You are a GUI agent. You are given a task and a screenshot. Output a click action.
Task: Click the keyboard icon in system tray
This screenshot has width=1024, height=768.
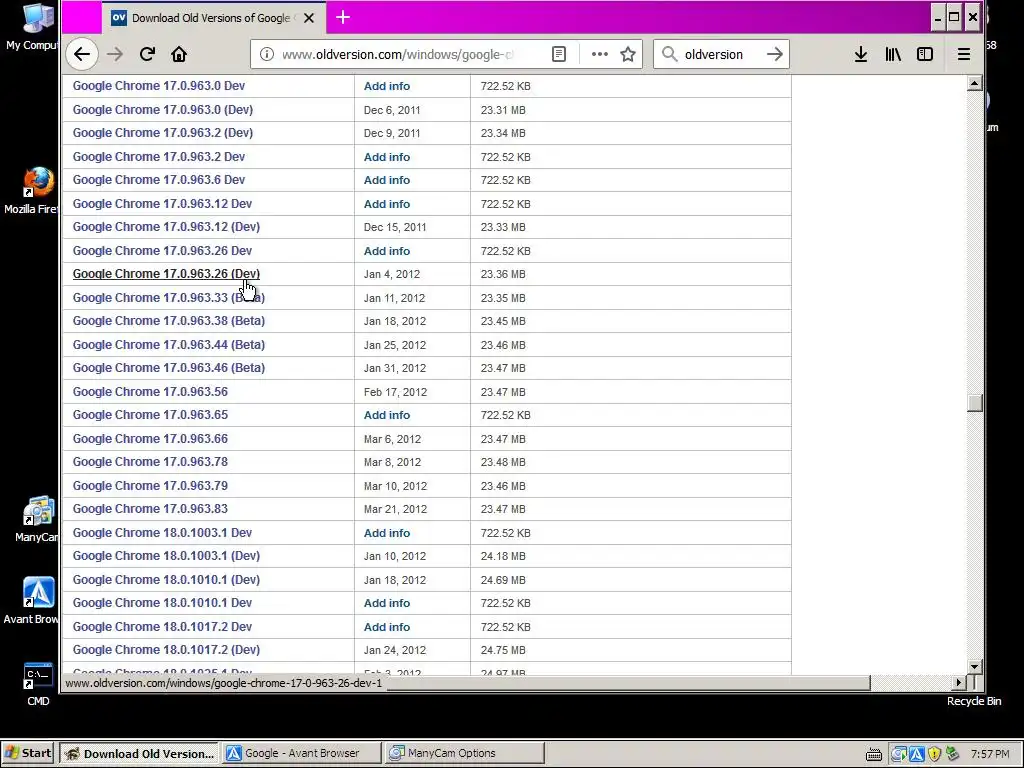pos(874,754)
